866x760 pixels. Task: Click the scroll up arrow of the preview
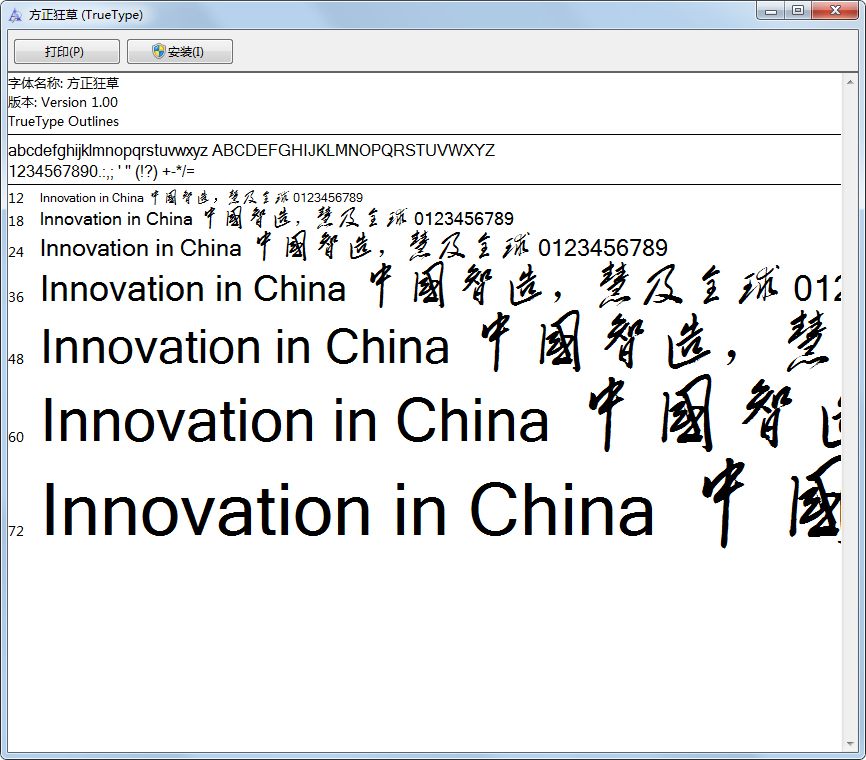(x=850, y=82)
